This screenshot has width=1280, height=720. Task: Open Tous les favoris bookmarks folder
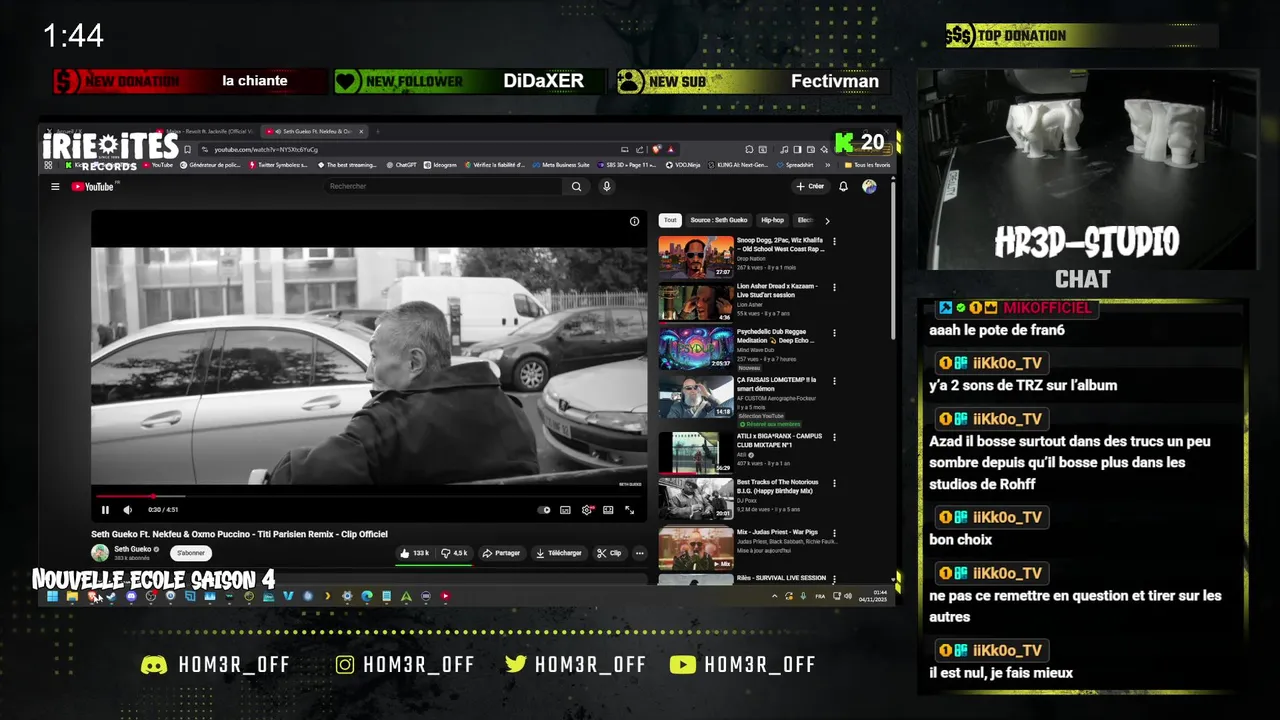[x=868, y=165]
